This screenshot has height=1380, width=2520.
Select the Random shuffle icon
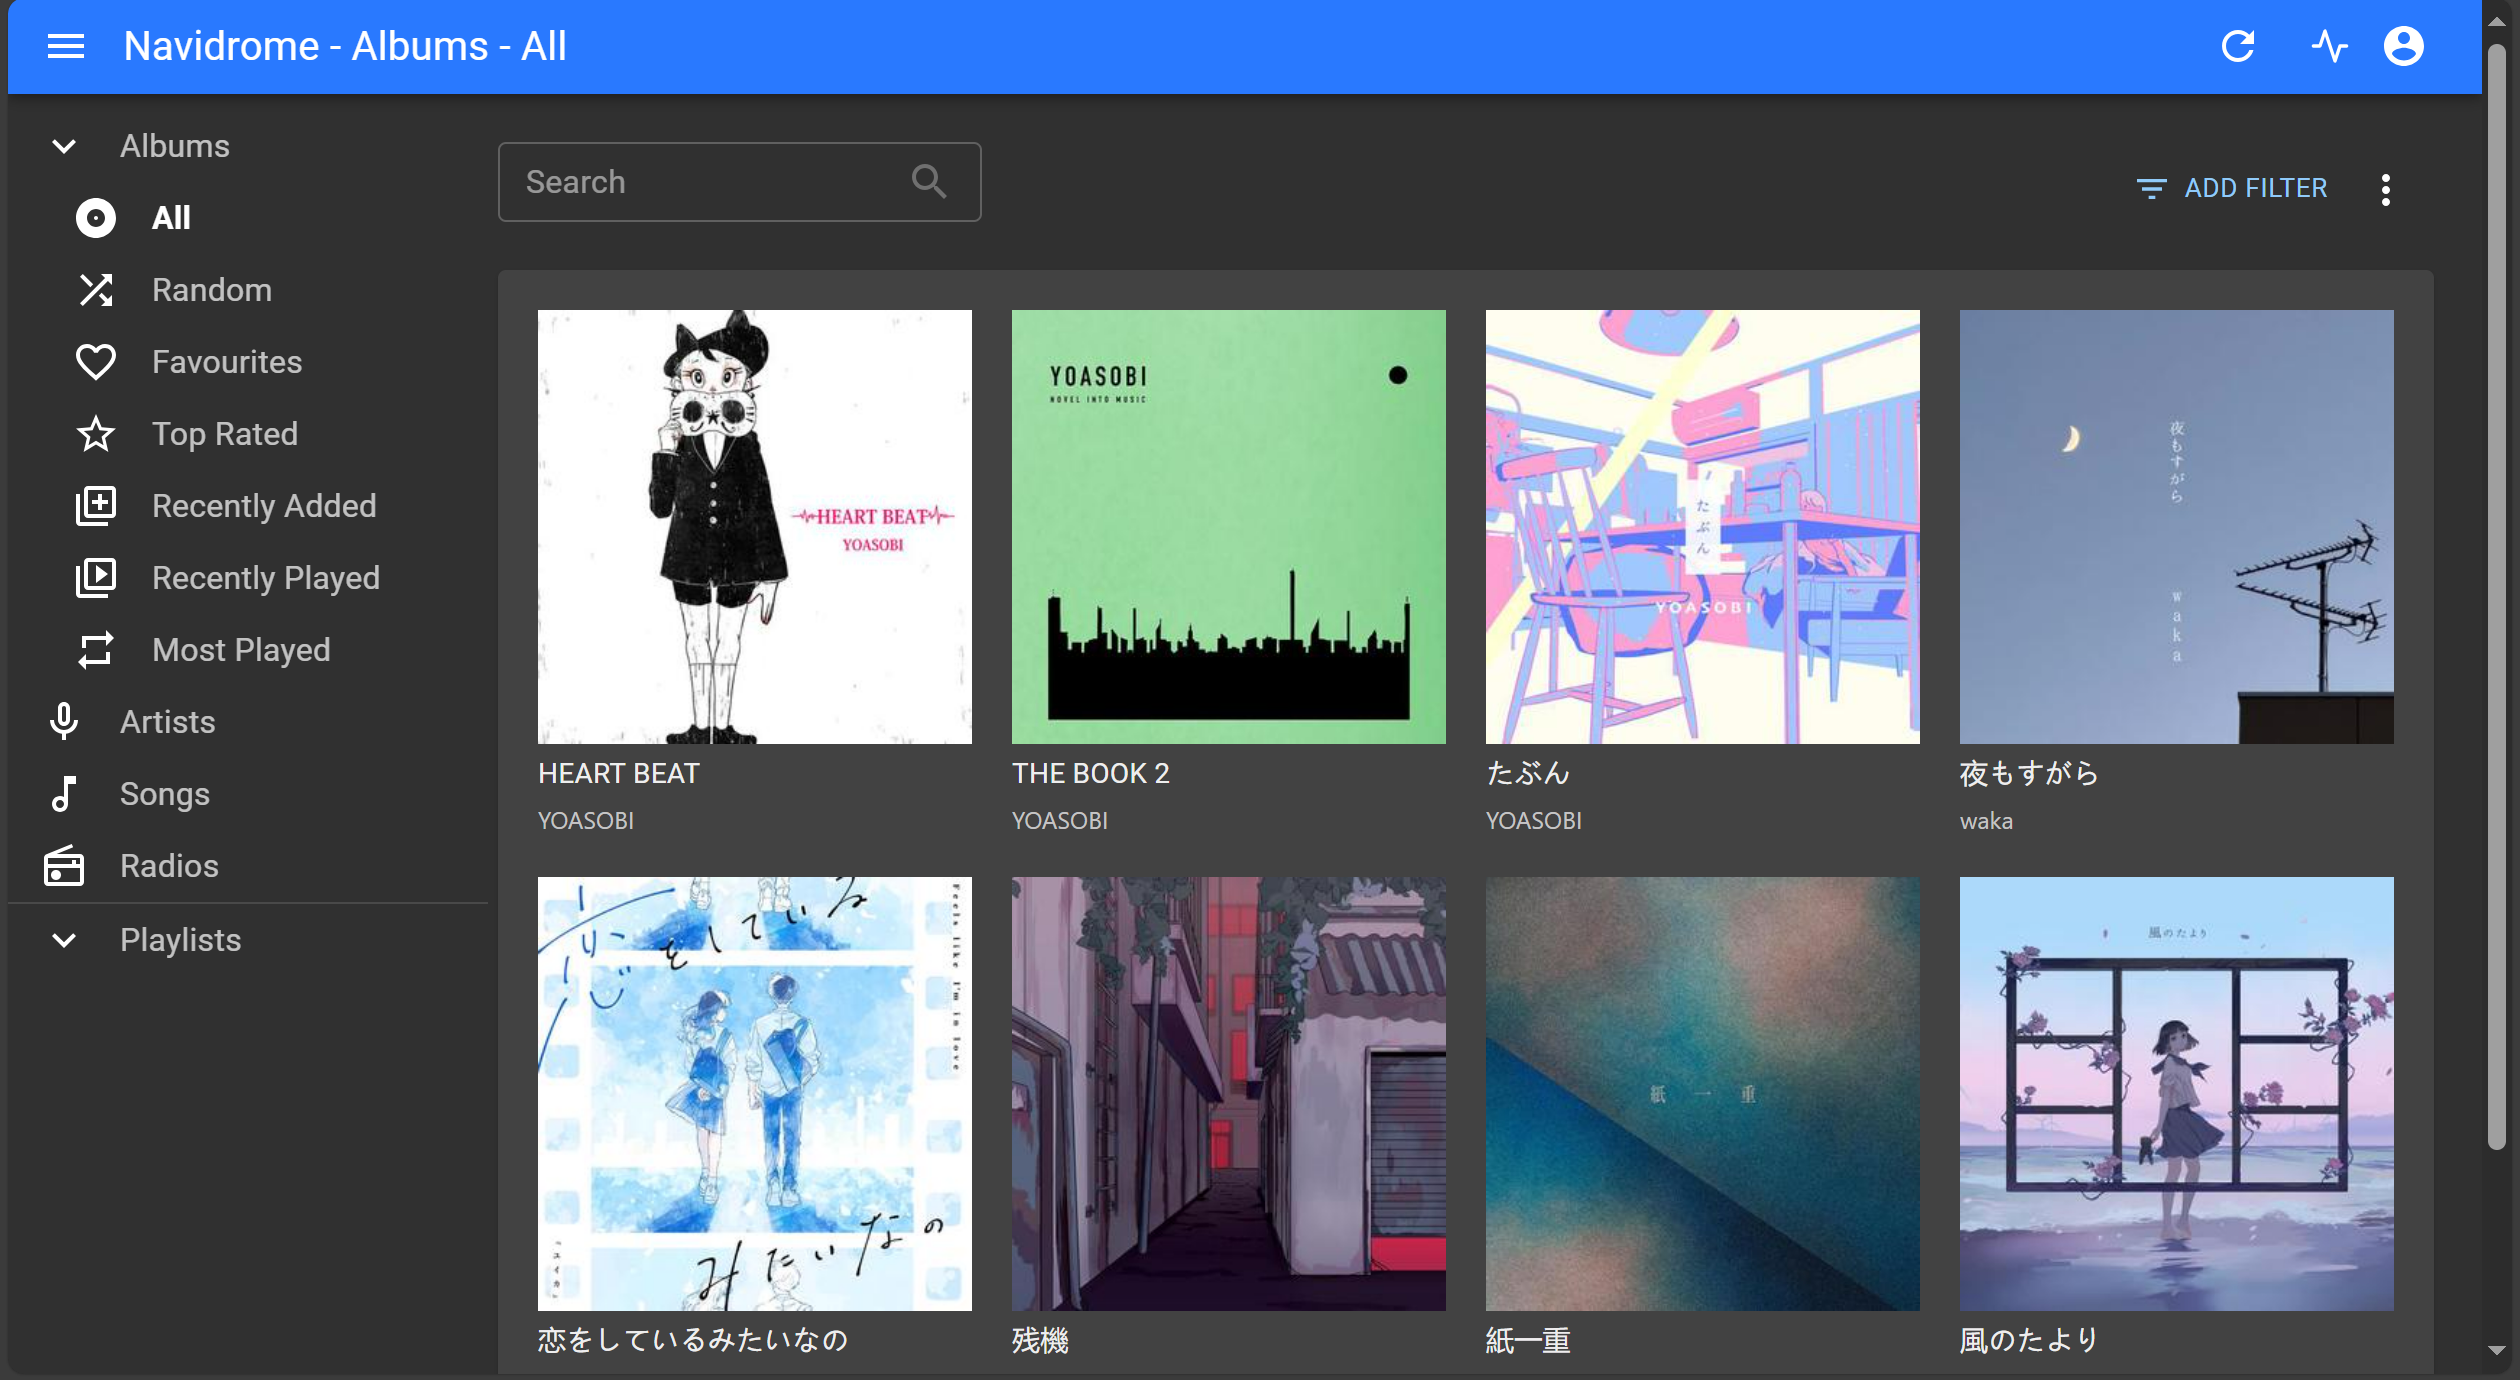96,290
